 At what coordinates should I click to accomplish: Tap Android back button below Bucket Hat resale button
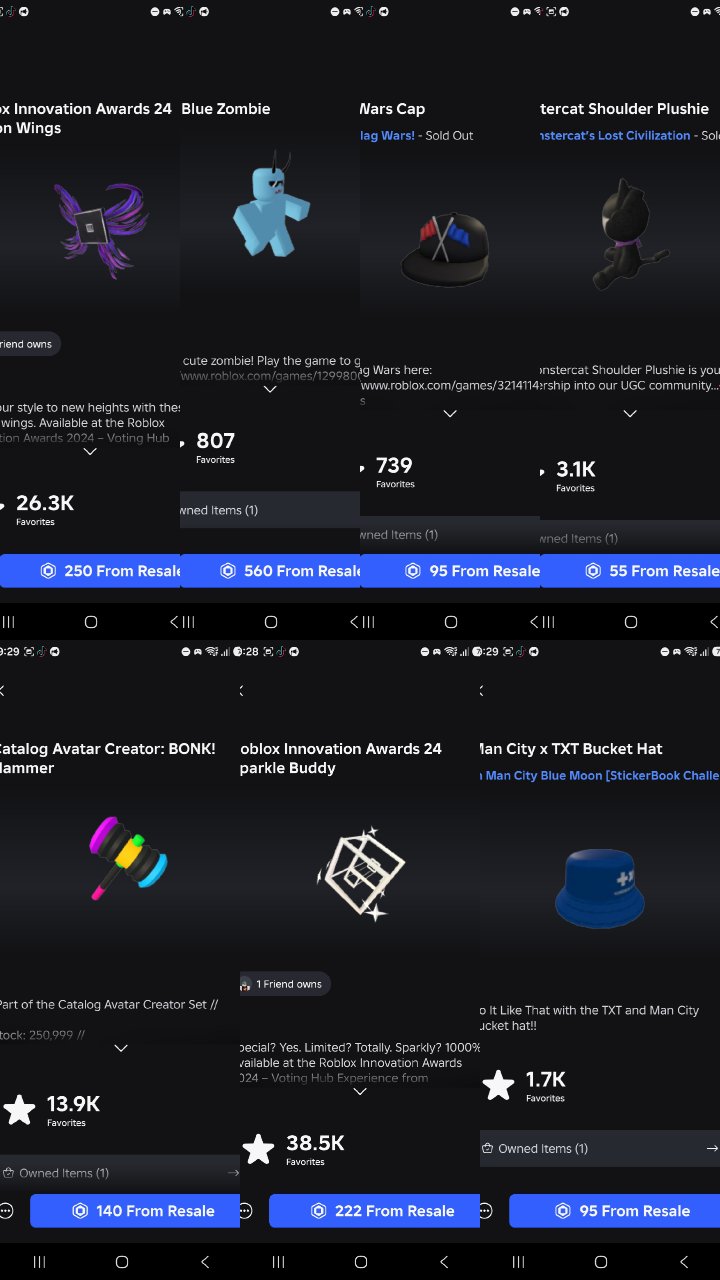(x=684, y=1262)
